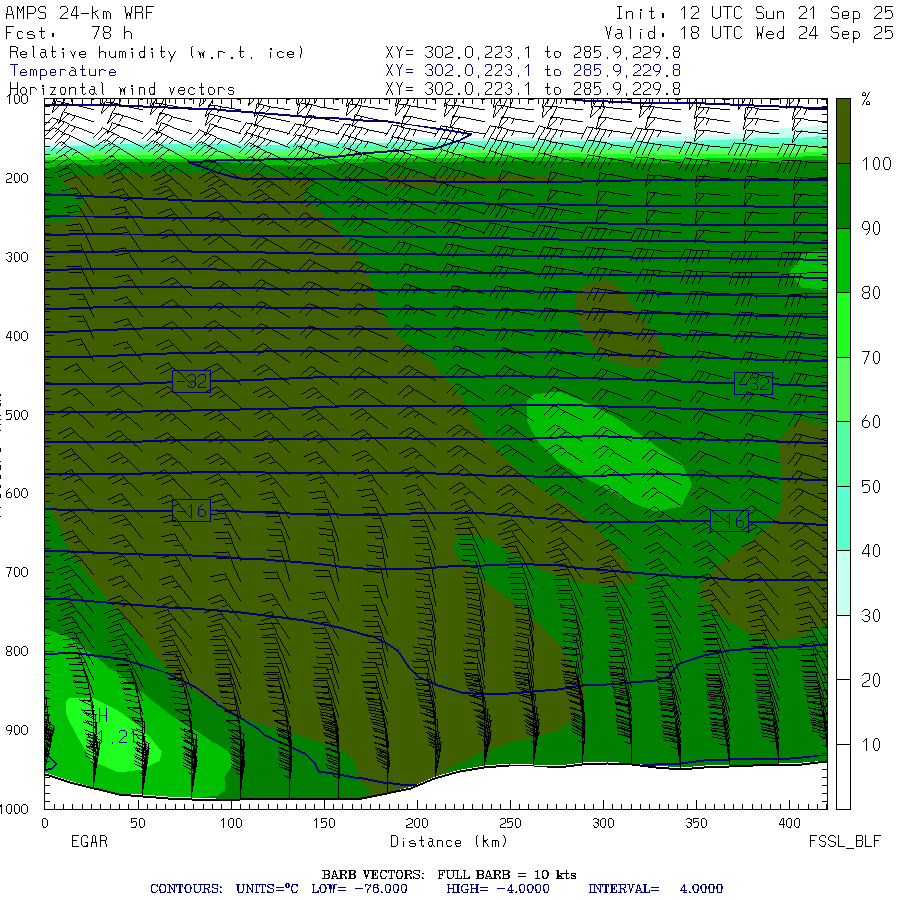The width and height of the screenshot is (900, 900).
Task: Click 'BARB VECTORS: FULL BARB = 10 kts'
Action: tap(449, 875)
